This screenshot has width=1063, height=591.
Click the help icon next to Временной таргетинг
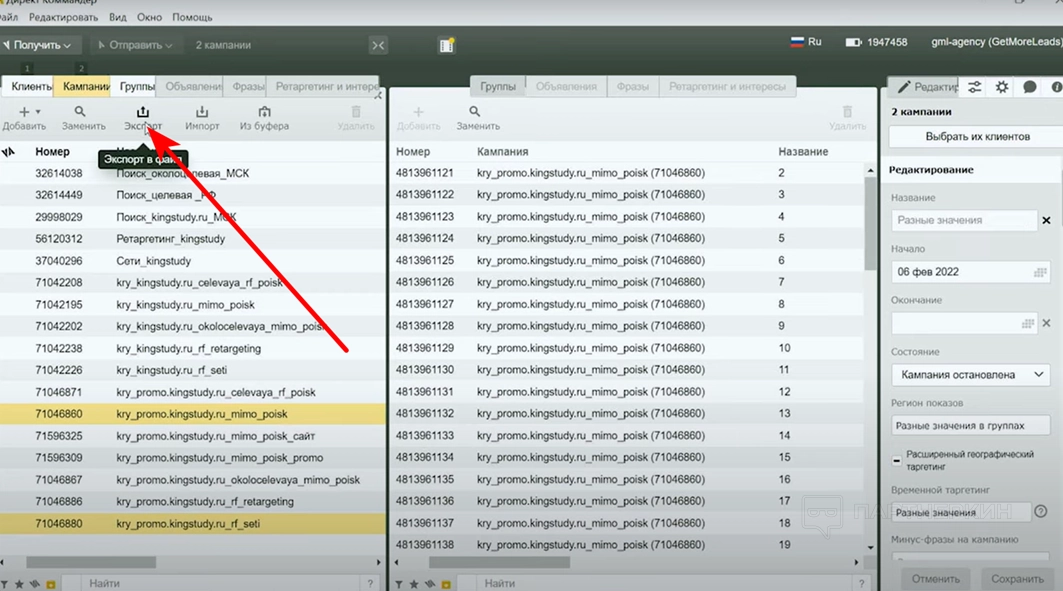[1041, 511]
